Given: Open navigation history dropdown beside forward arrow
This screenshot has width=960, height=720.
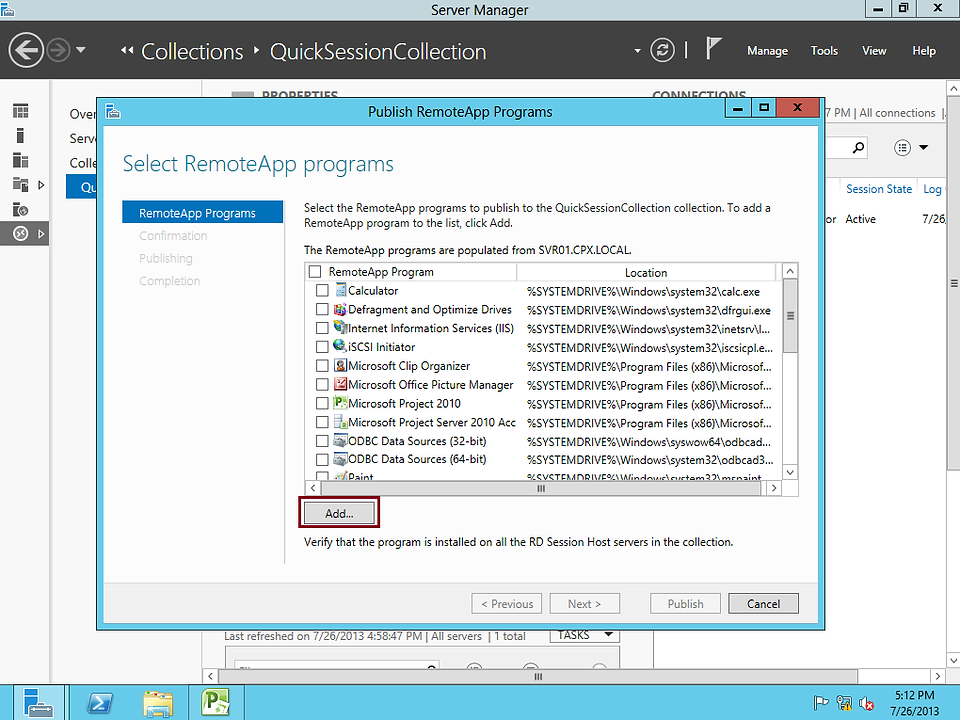Looking at the screenshot, I should tap(81, 50).
